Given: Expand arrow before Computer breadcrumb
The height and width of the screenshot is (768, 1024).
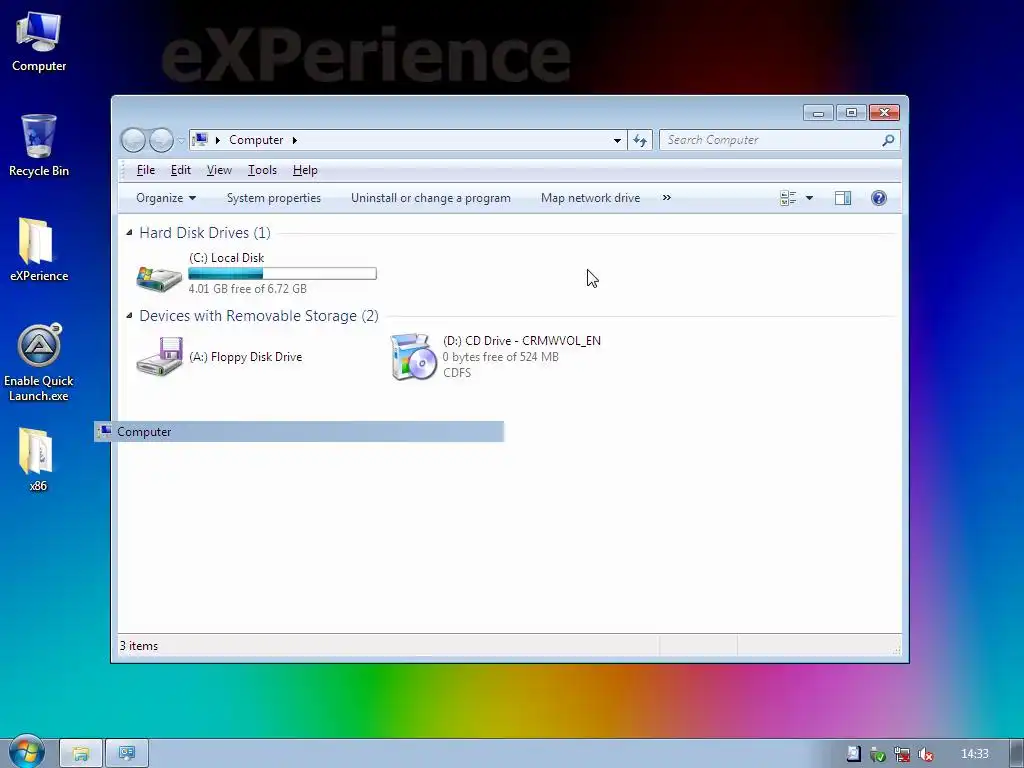Looking at the screenshot, I should click(x=217, y=140).
